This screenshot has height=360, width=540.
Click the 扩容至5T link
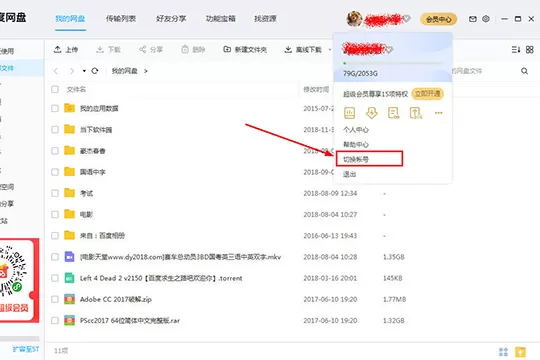pyautogui.click(x=26, y=349)
